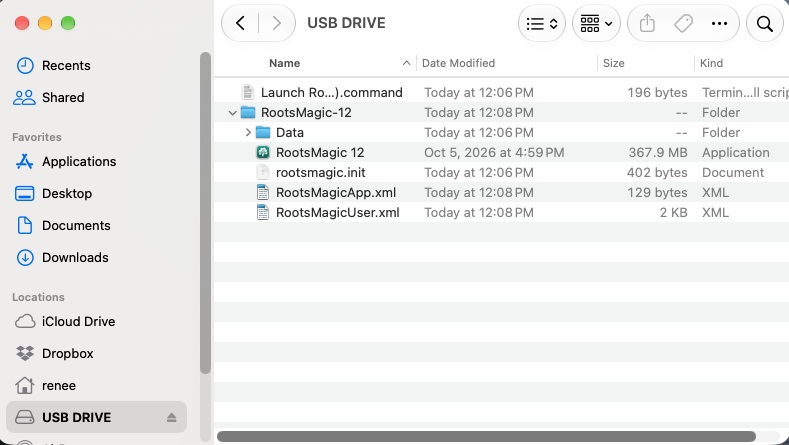Click the Shared people icon
This screenshot has height=445, width=789.
point(24,97)
